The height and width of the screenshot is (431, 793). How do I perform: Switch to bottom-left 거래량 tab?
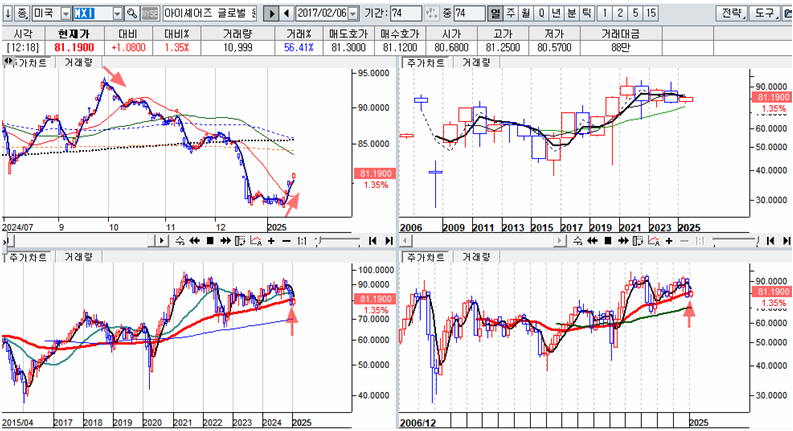pyautogui.click(x=78, y=257)
